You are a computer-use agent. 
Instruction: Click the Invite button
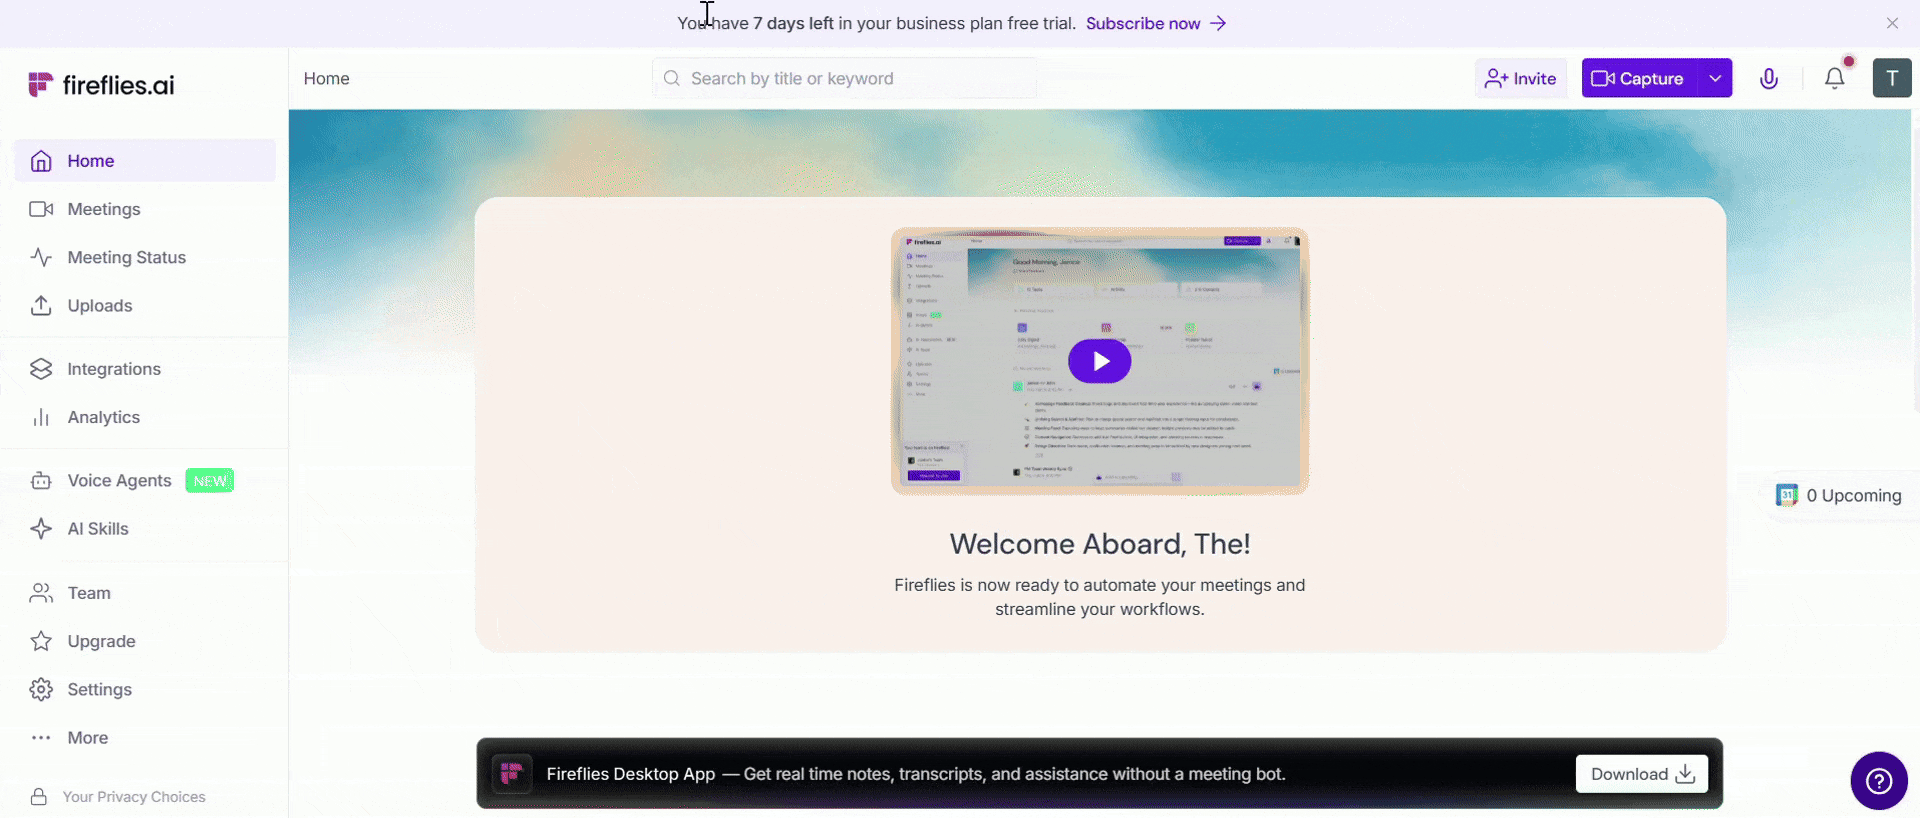click(1521, 78)
